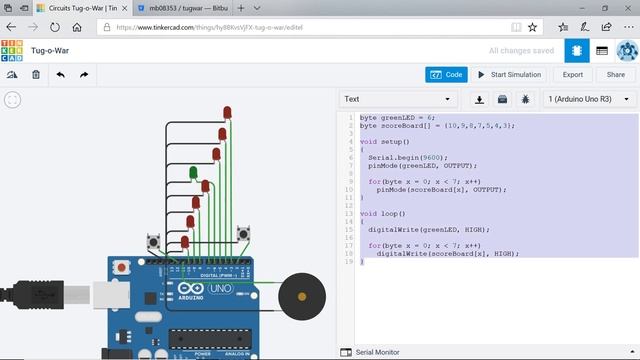Click the Export button
Screen dimensions: 640x360
[573, 75]
